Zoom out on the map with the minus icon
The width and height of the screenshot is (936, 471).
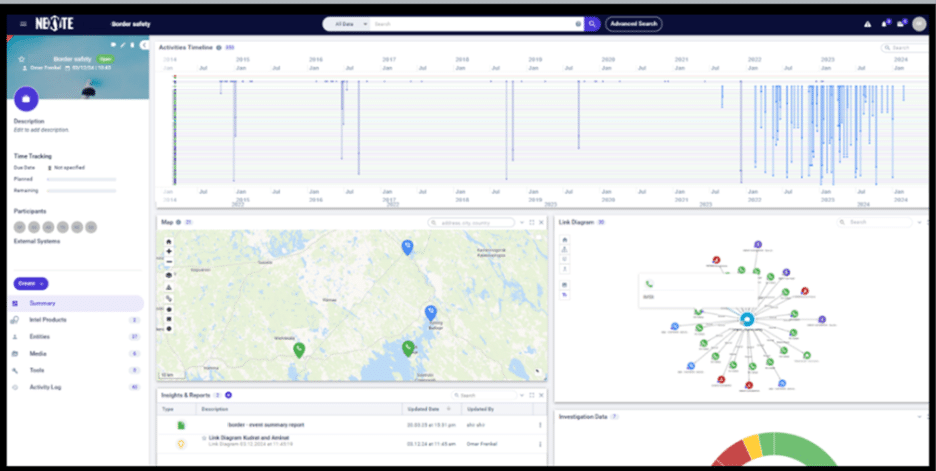(x=168, y=262)
